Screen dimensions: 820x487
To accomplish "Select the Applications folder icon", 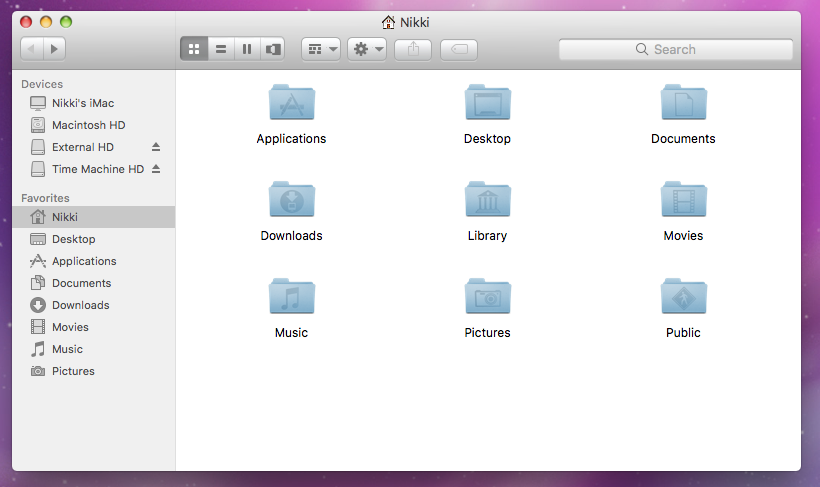I will 292,103.
